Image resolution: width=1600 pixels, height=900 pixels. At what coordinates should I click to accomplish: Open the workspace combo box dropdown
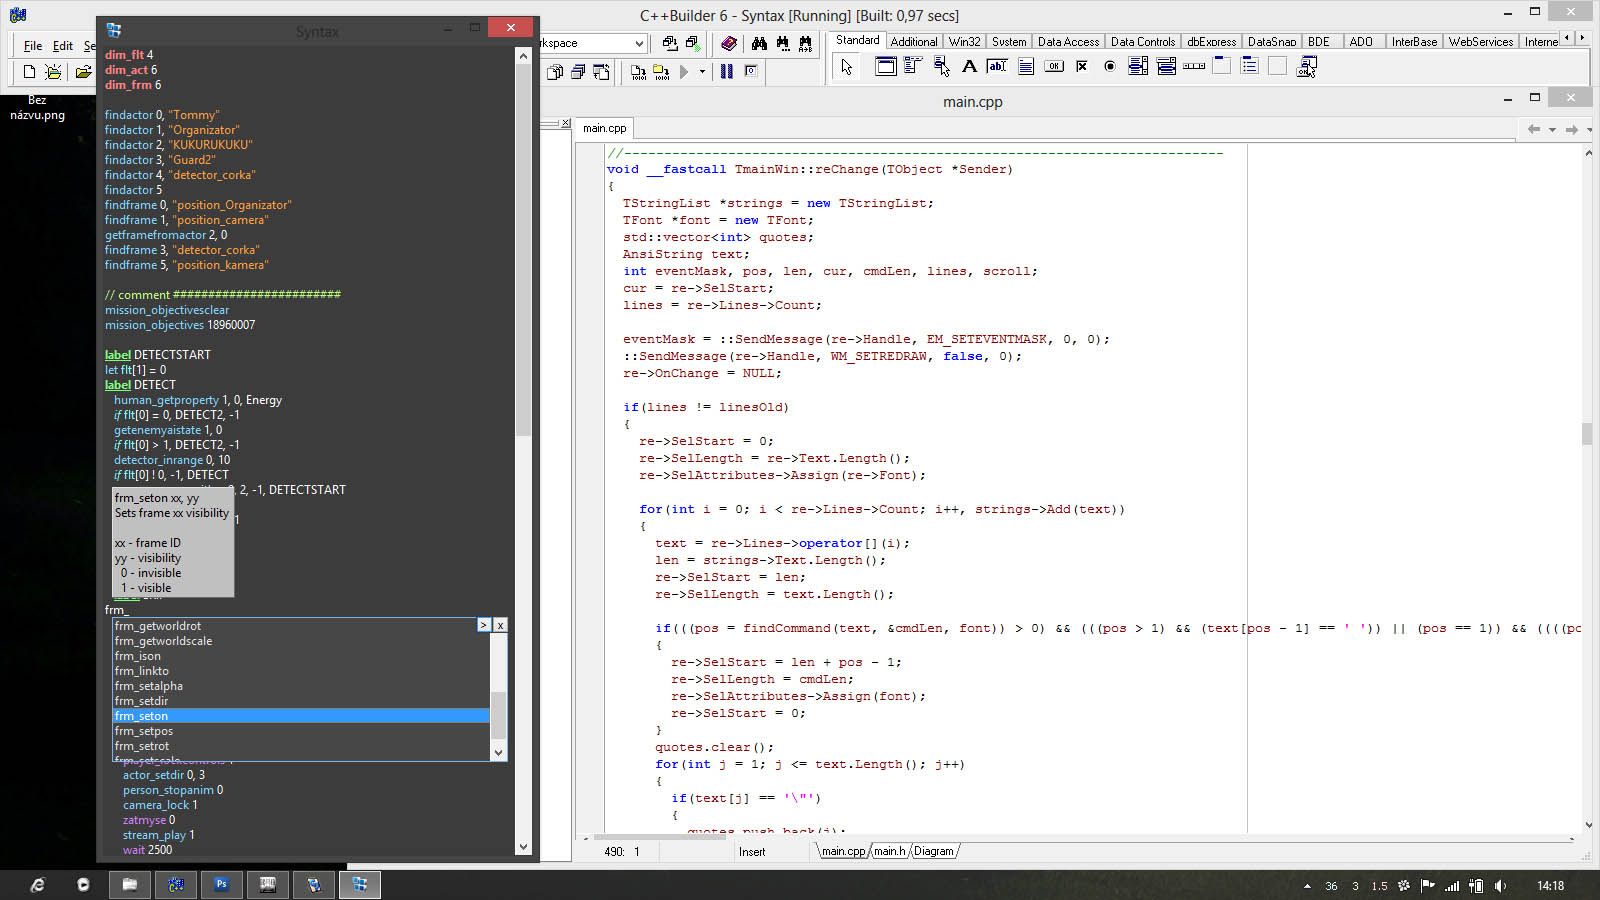639,43
